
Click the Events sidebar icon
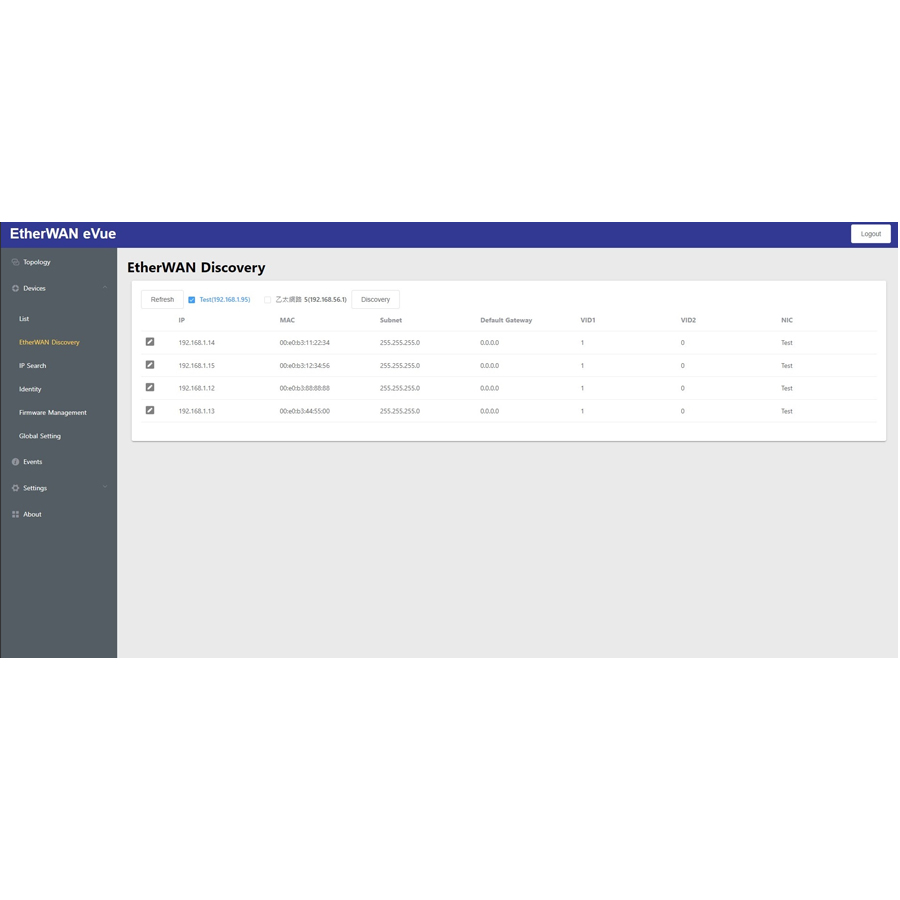[x=15, y=462]
